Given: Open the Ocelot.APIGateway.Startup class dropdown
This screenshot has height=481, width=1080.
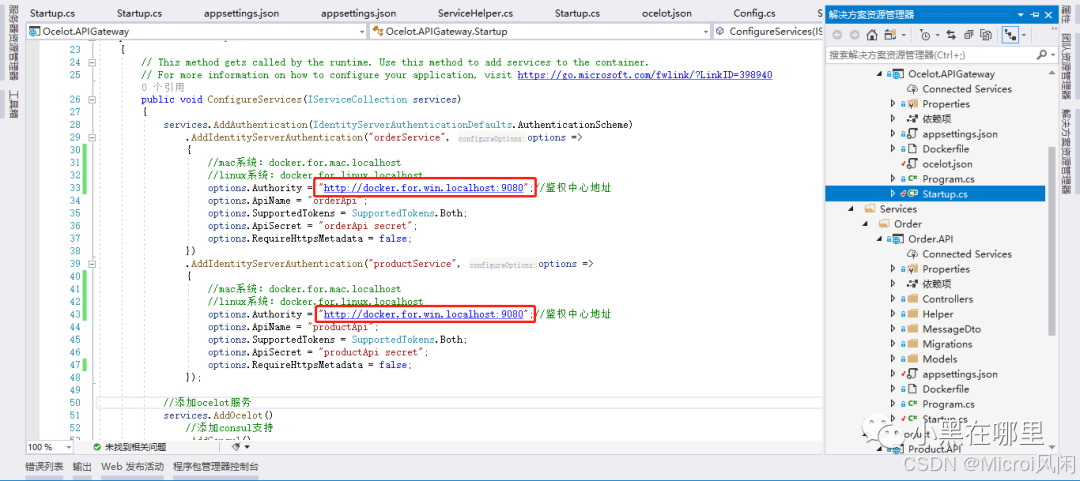Looking at the screenshot, I should coord(706,32).
